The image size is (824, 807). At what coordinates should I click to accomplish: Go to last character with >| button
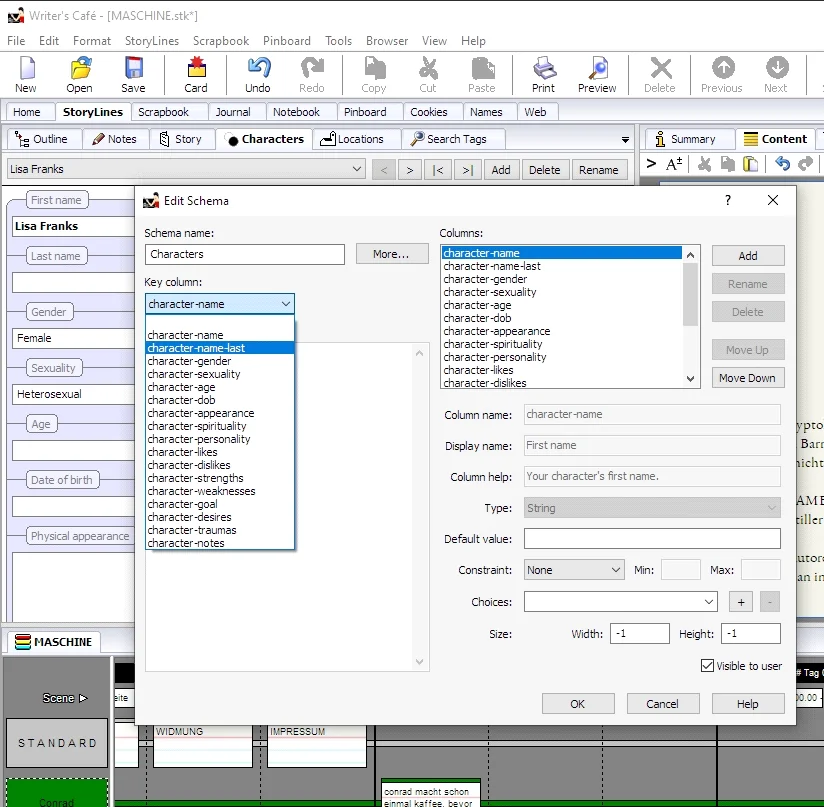[x=468, y=170]
